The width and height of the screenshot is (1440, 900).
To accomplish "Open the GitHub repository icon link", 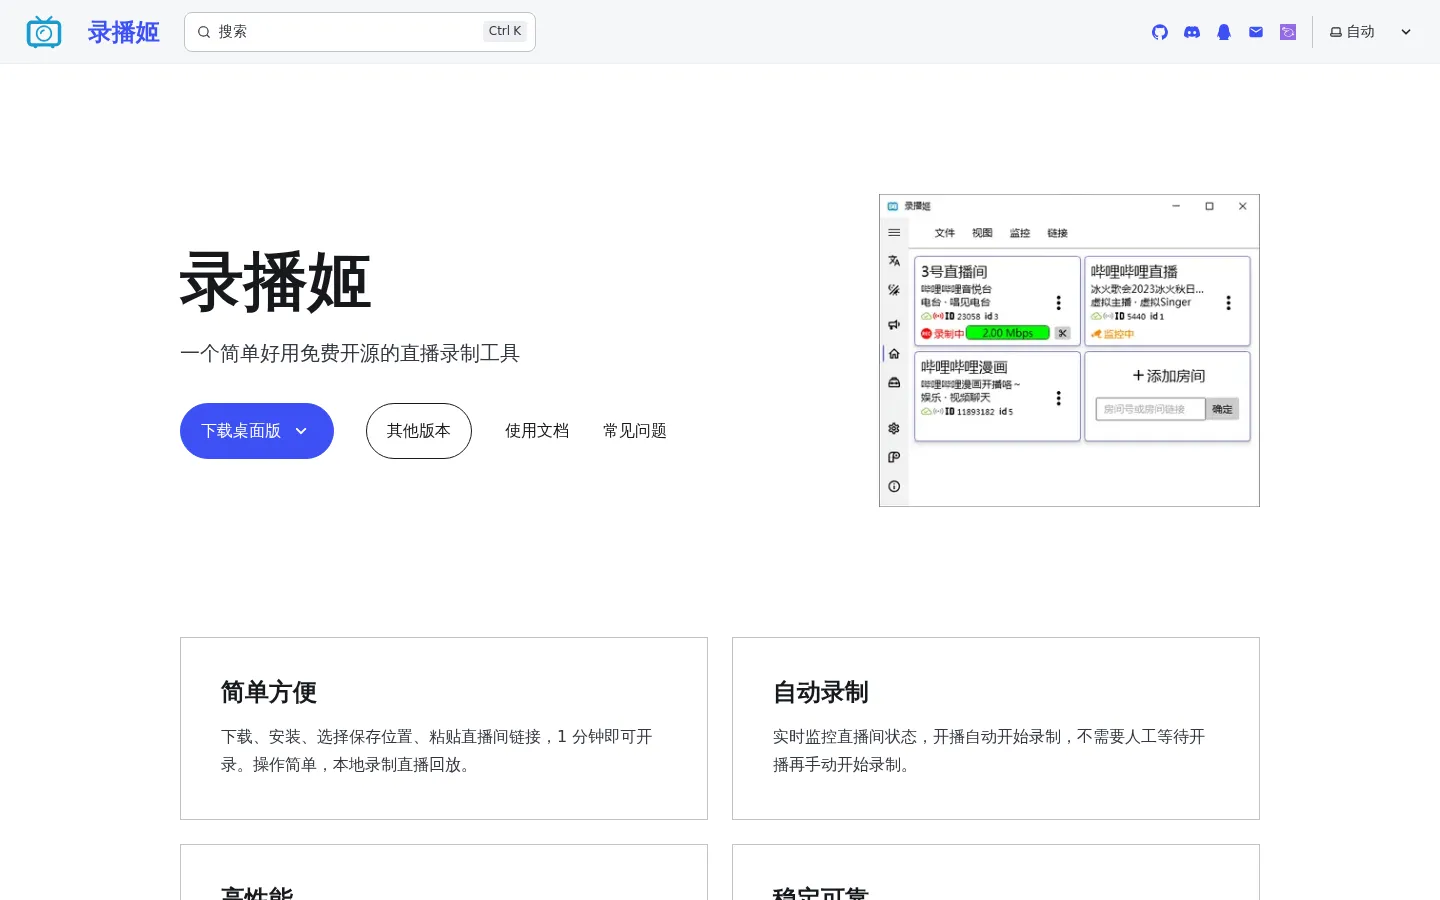I will coord(1160,32).
